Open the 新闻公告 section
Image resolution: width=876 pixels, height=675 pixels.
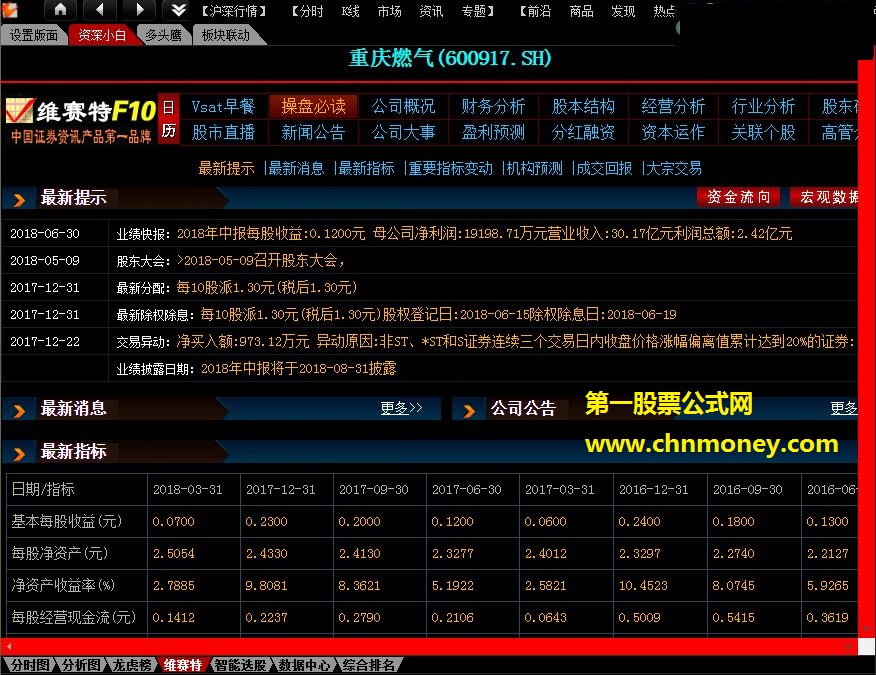click(x=313, y=132)
